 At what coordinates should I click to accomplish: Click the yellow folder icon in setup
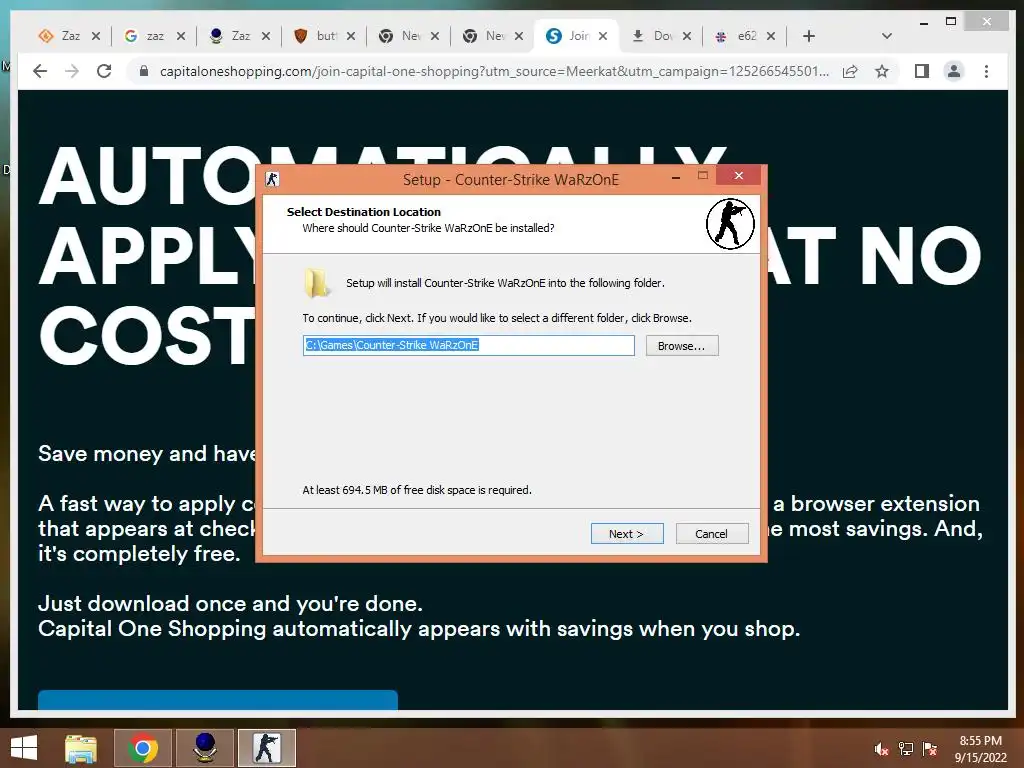pos(317,283)
